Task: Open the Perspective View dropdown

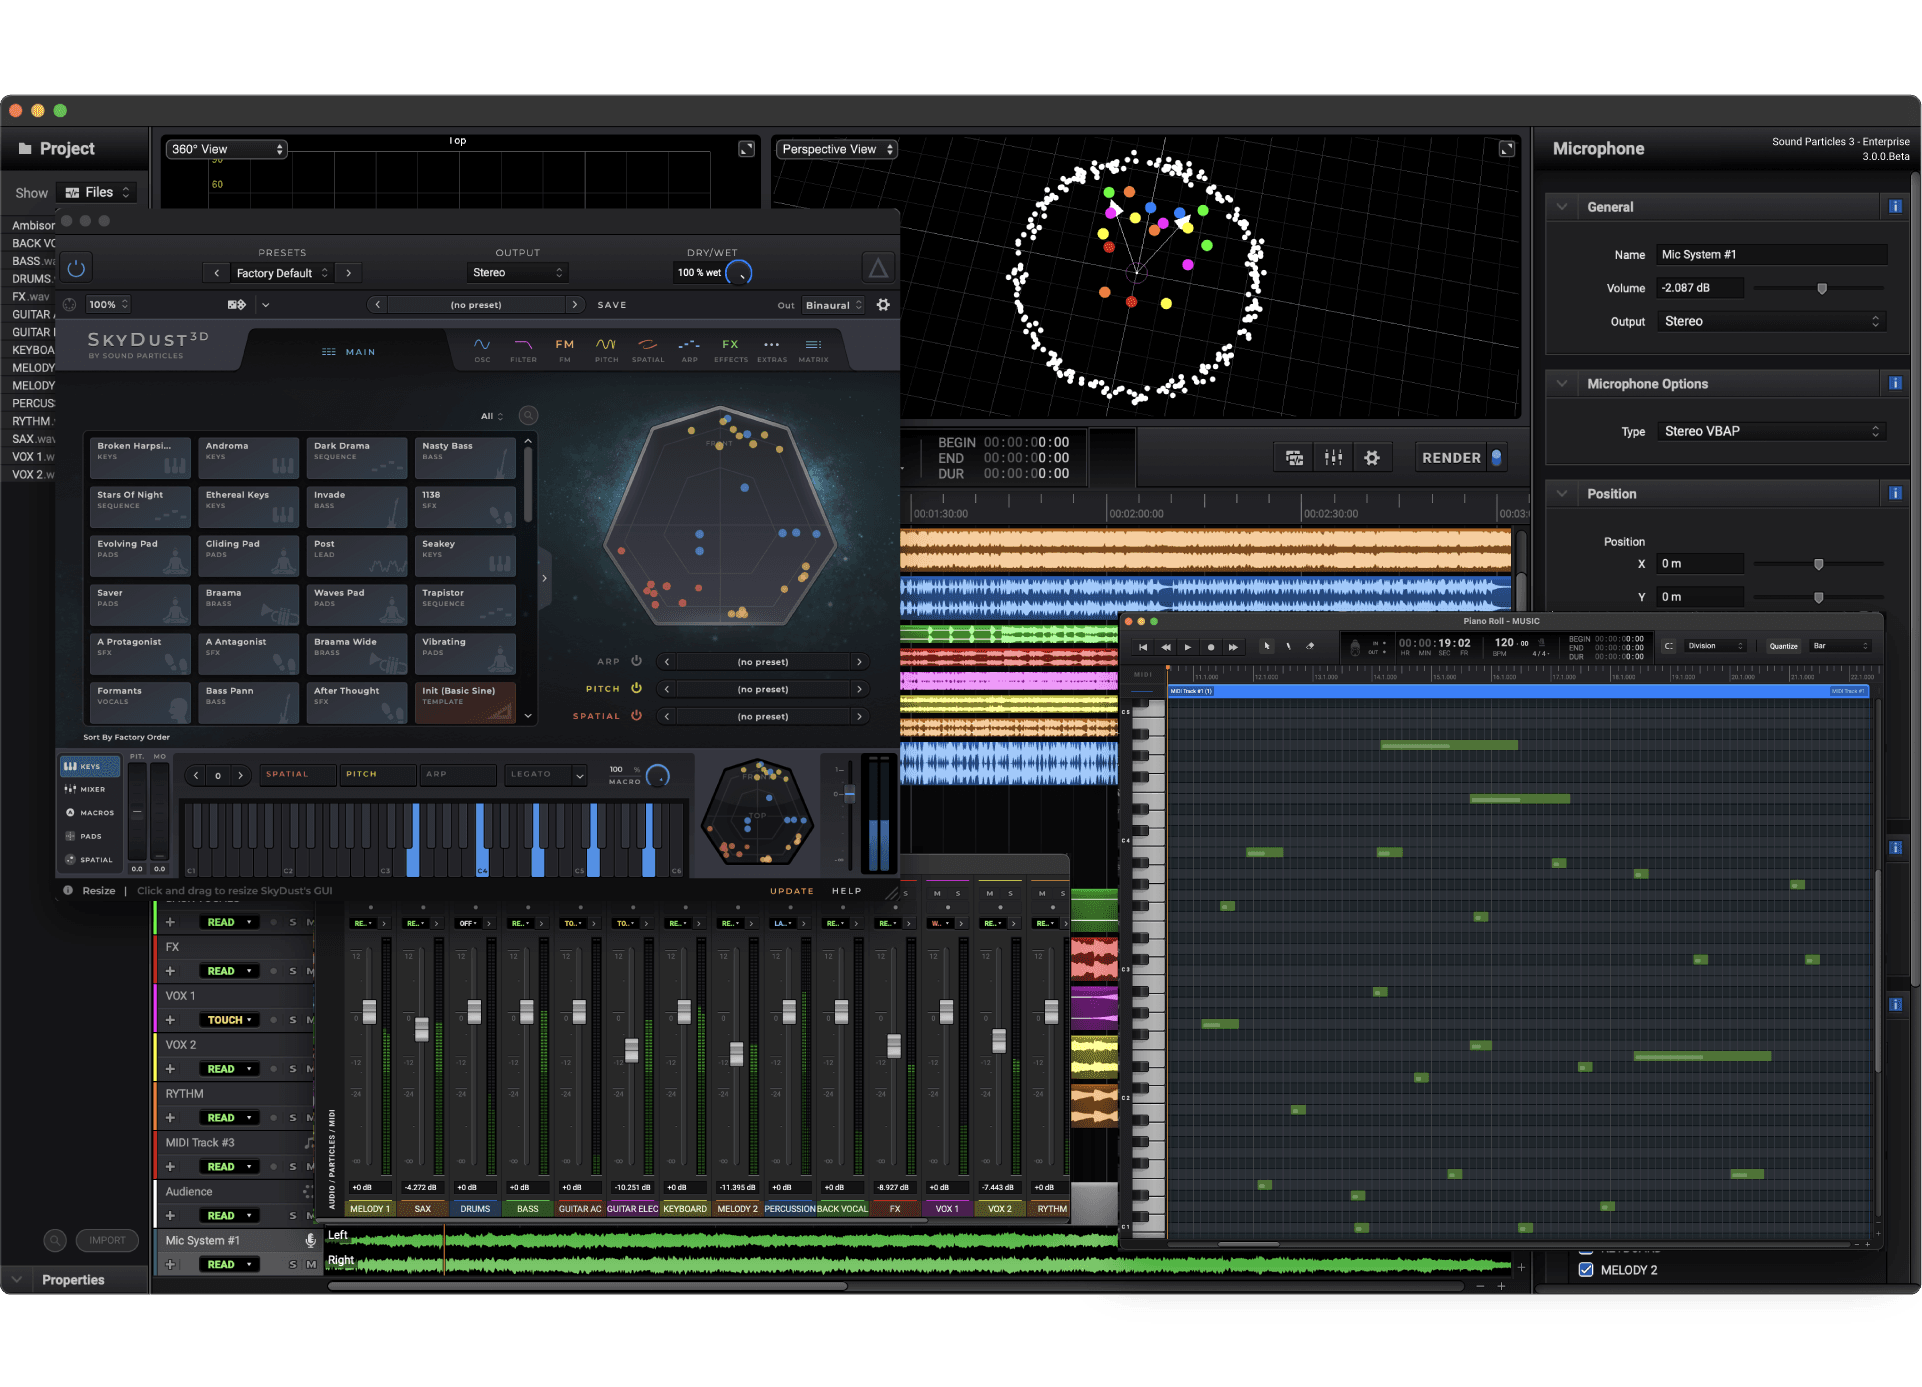Action: 837,149
